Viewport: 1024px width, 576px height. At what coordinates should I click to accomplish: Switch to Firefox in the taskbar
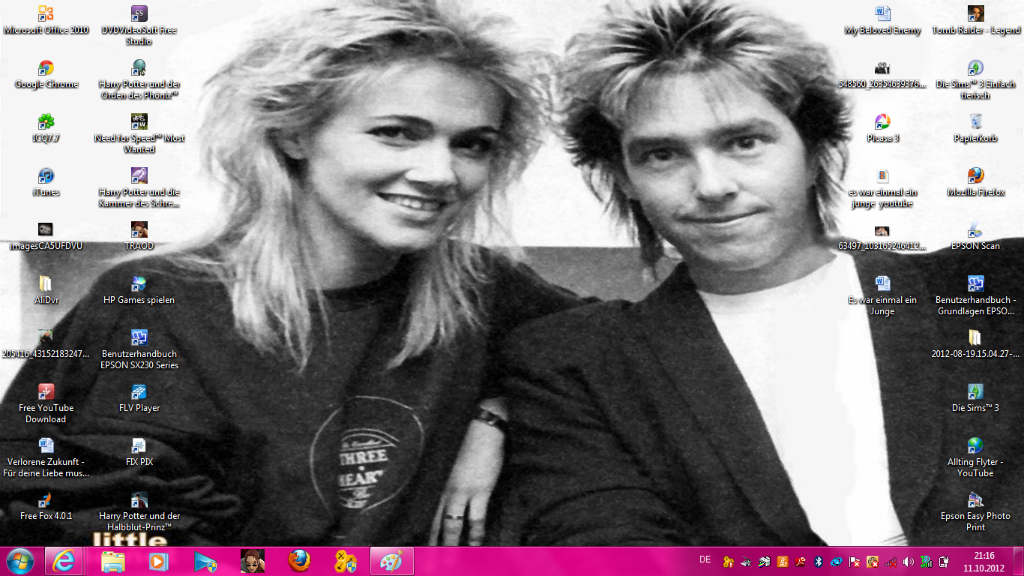coord(299,561)
